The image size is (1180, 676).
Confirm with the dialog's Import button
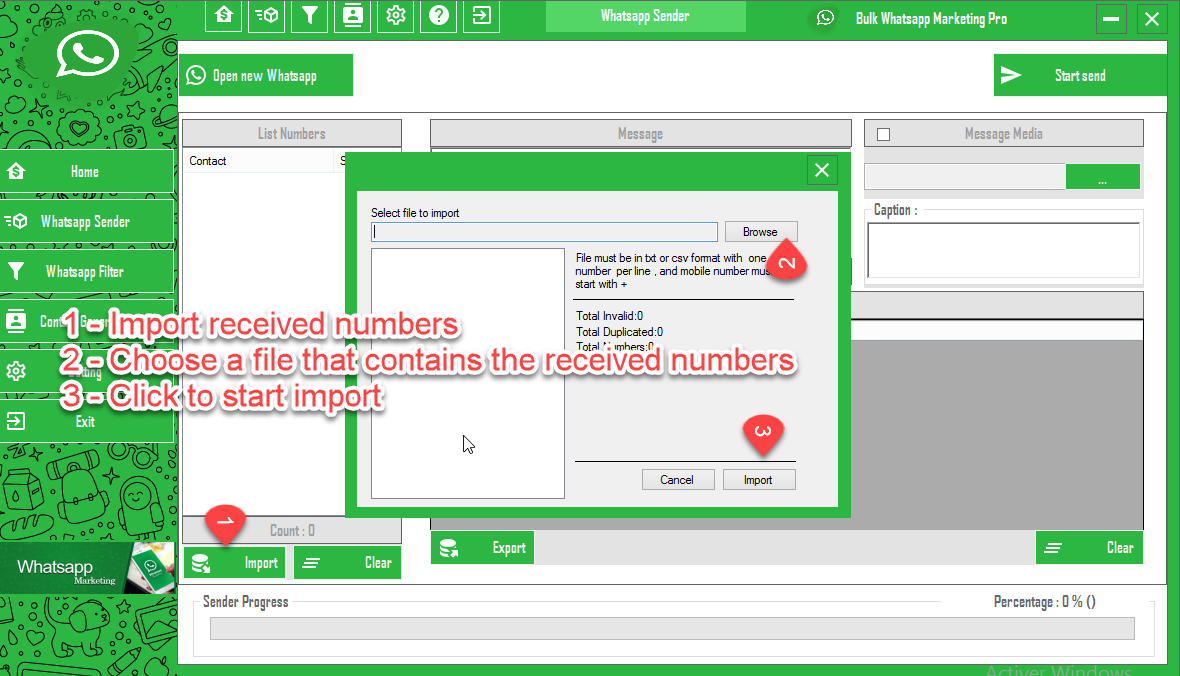coord(759,480)
